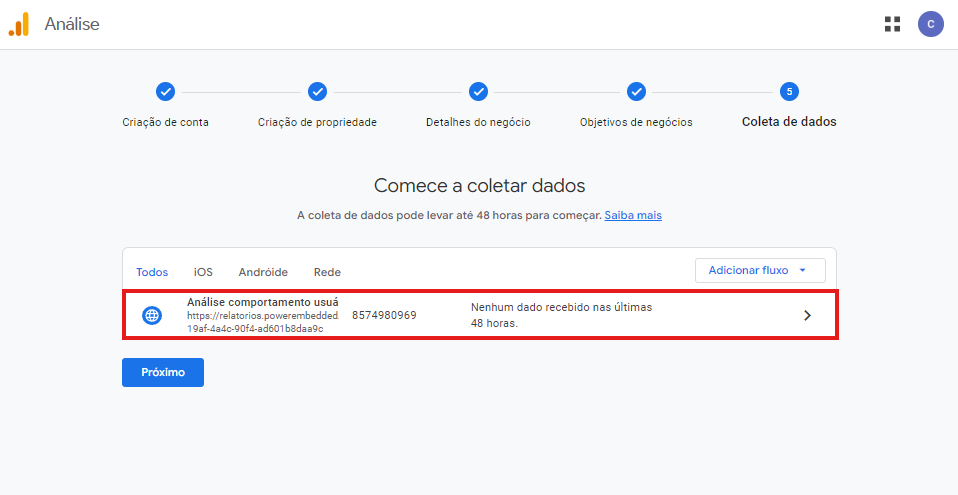Click the Criação de conta step checkmark
The height and width of the screenshot is (495, 958).
(x=166, y=92)
